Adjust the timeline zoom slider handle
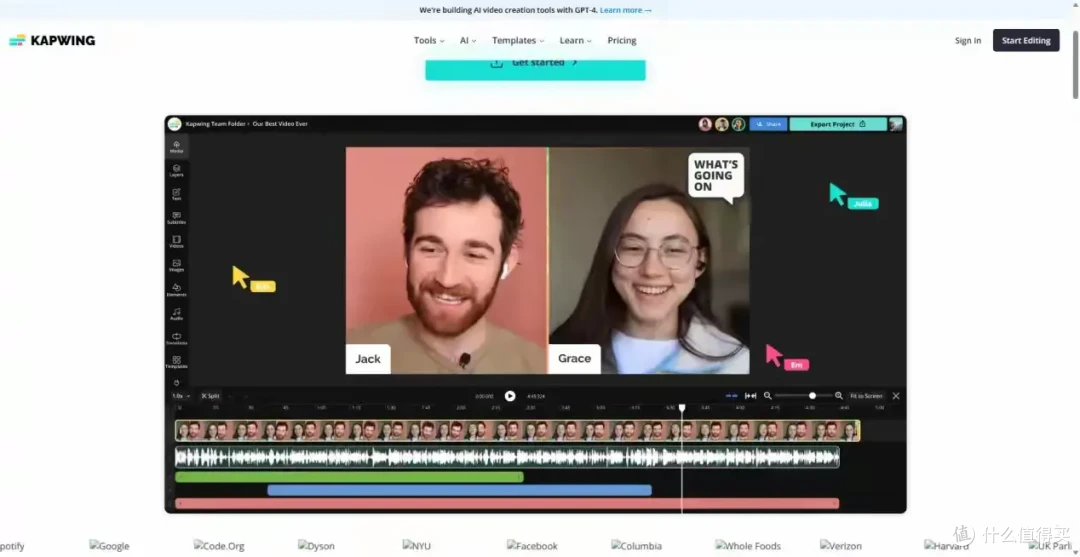Screen dimensions: 1080x557 click(x=812, y=396)
